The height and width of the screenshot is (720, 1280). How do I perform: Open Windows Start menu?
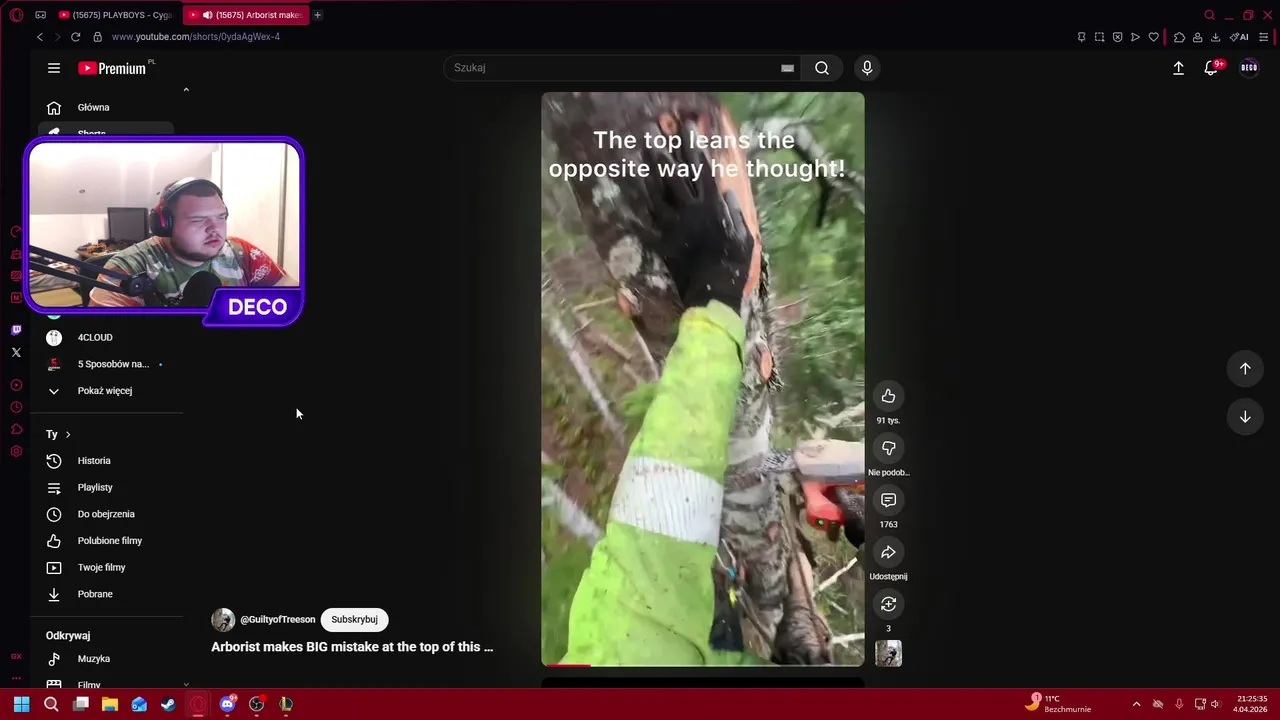pyautogui.click(x=21, y=704)
